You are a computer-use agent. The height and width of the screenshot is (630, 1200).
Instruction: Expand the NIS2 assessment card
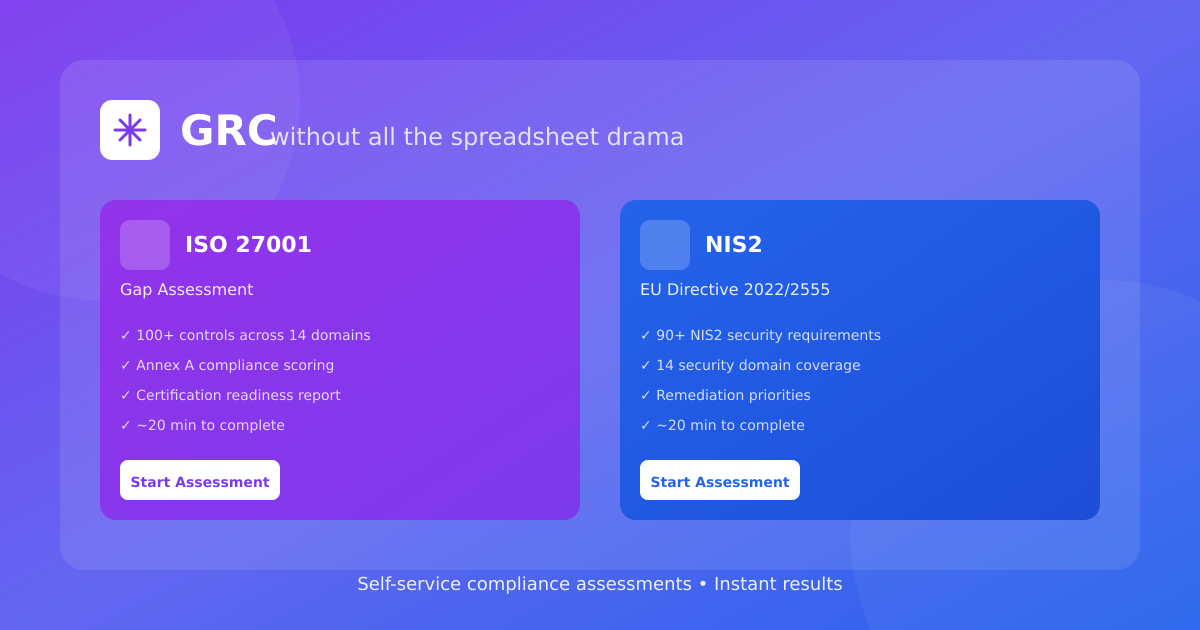pyautogui.click(x=860, y=360)
